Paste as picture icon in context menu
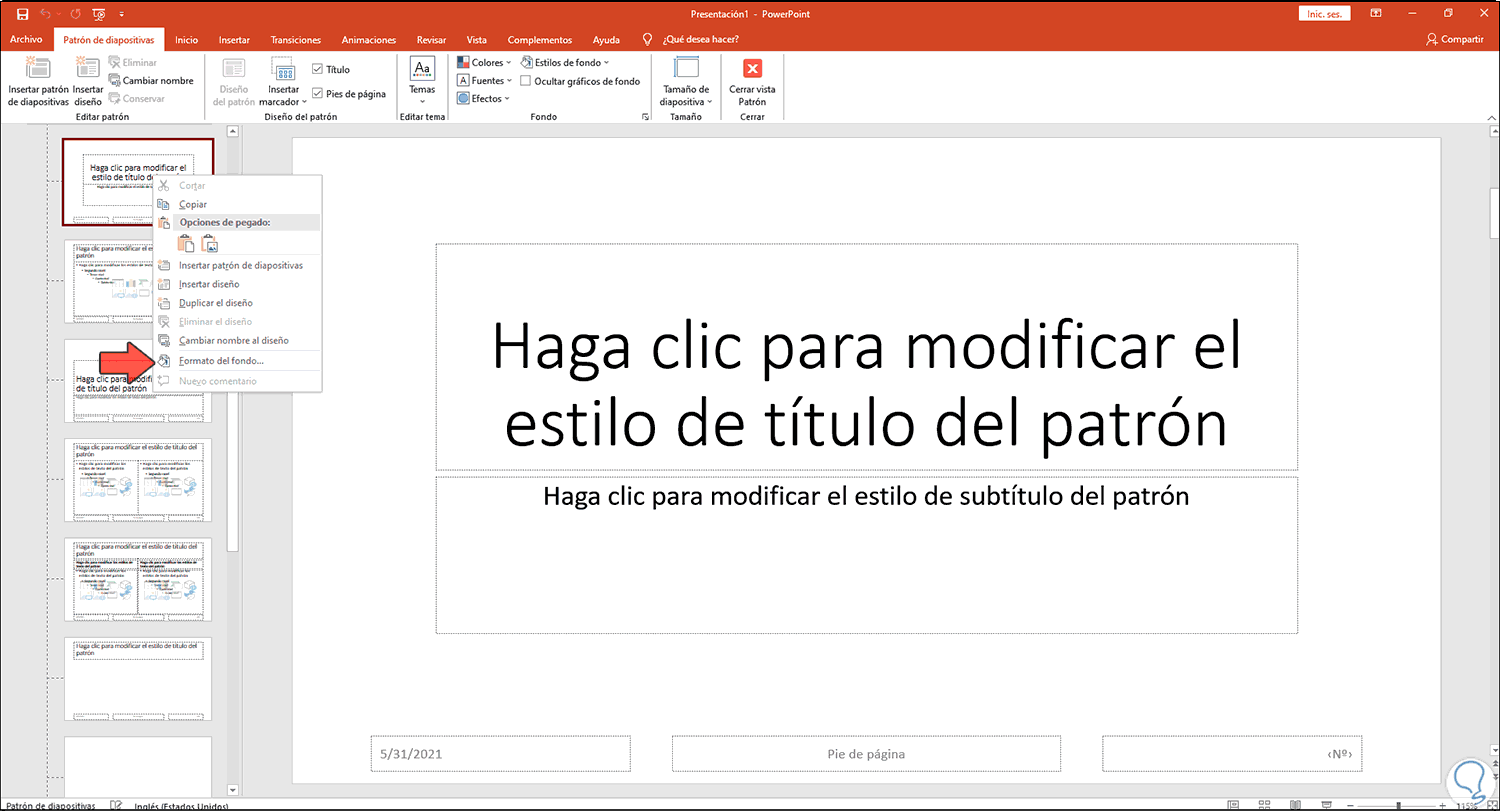This screenshot has height=811, width=1500. point(210,243)
